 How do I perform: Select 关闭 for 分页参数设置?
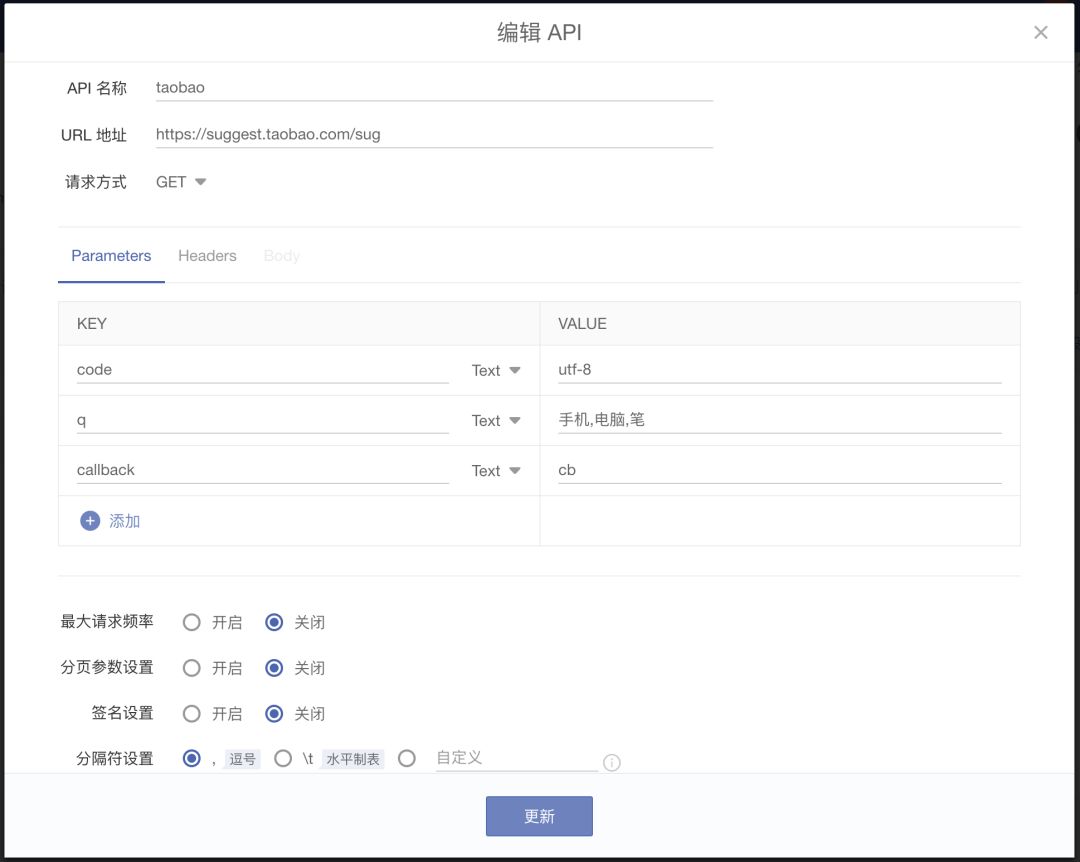274,668
